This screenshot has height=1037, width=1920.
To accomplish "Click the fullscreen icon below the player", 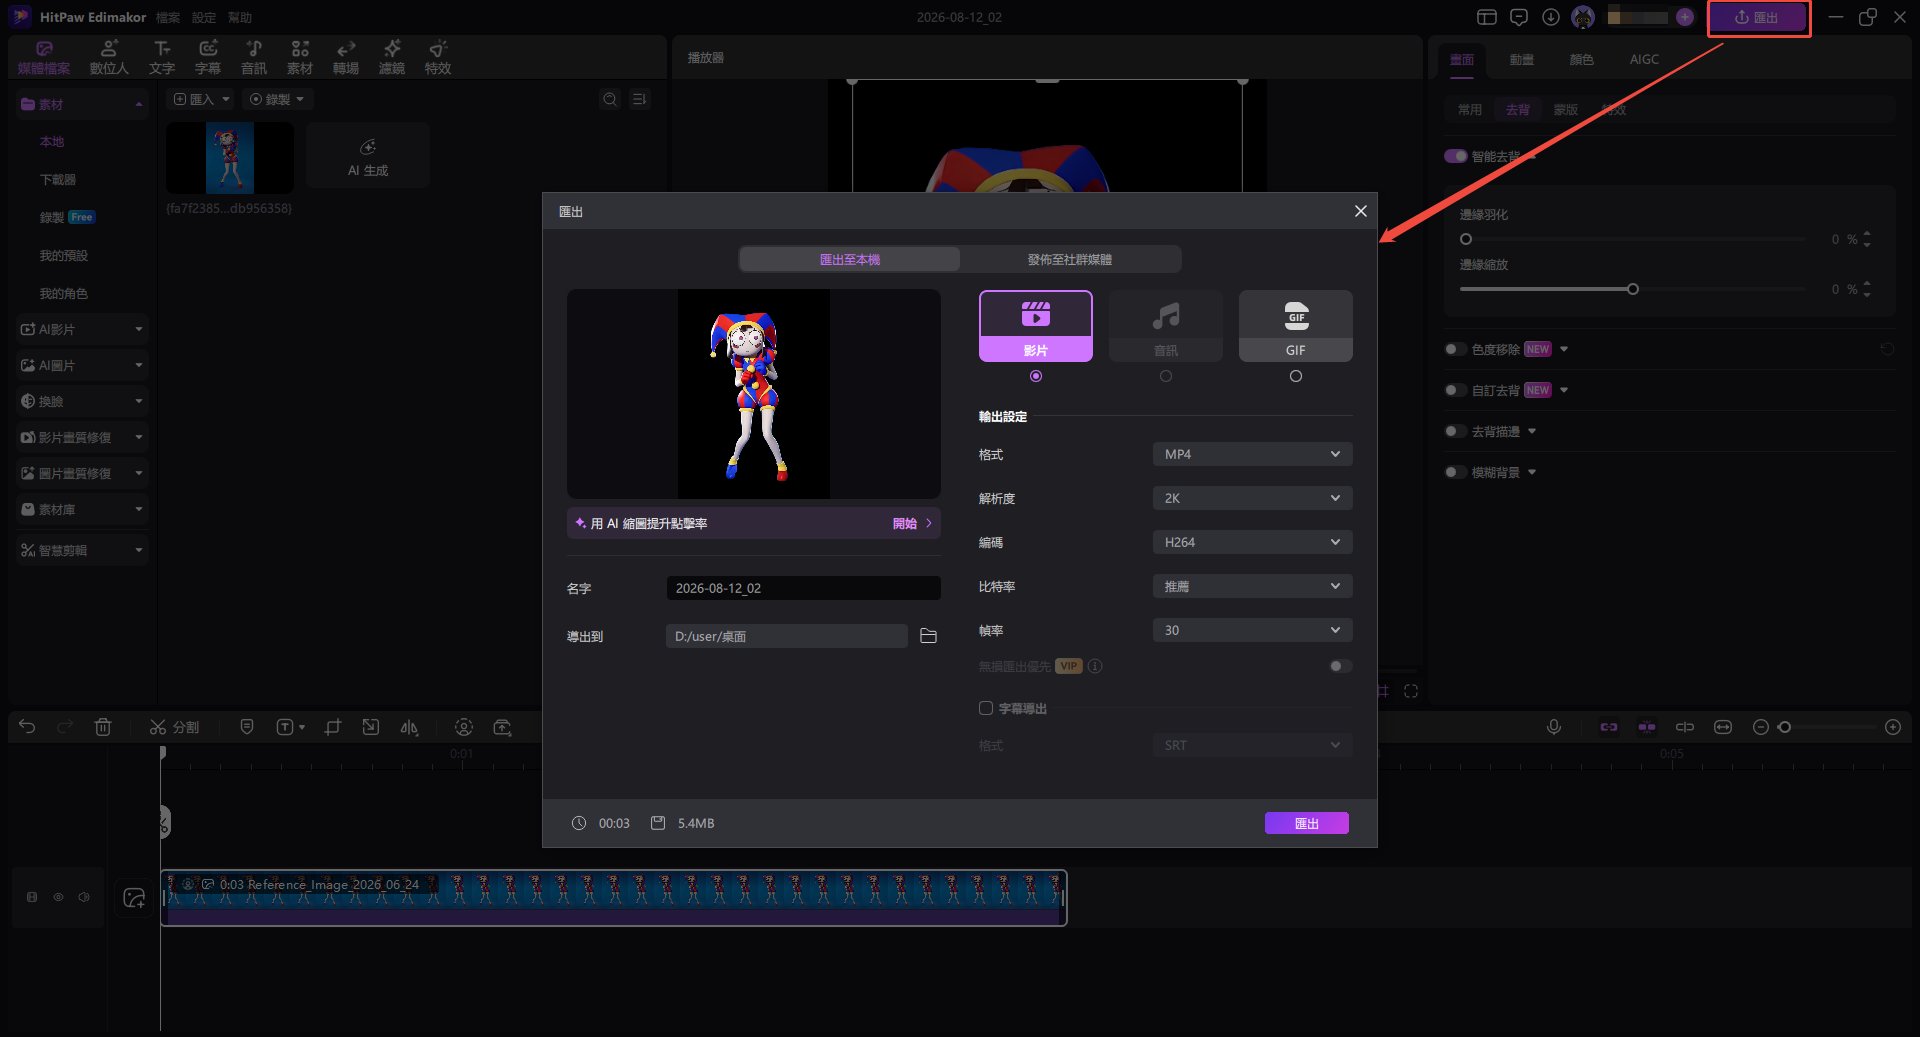I will tap(1411, 691).
